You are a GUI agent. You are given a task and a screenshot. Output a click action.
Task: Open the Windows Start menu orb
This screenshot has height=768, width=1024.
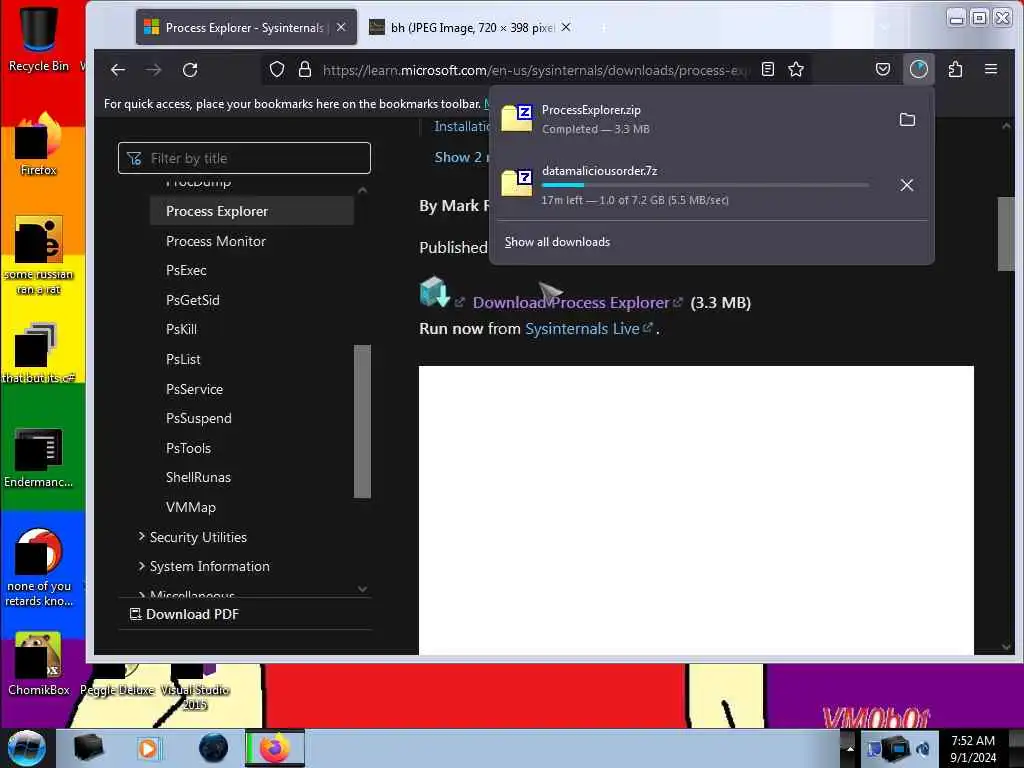[27, 748]
